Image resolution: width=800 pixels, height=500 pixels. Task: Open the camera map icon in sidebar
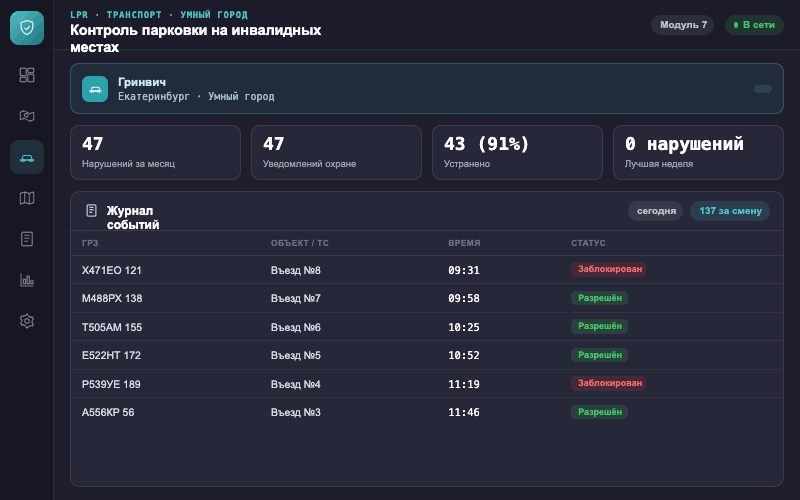point(27,116)
